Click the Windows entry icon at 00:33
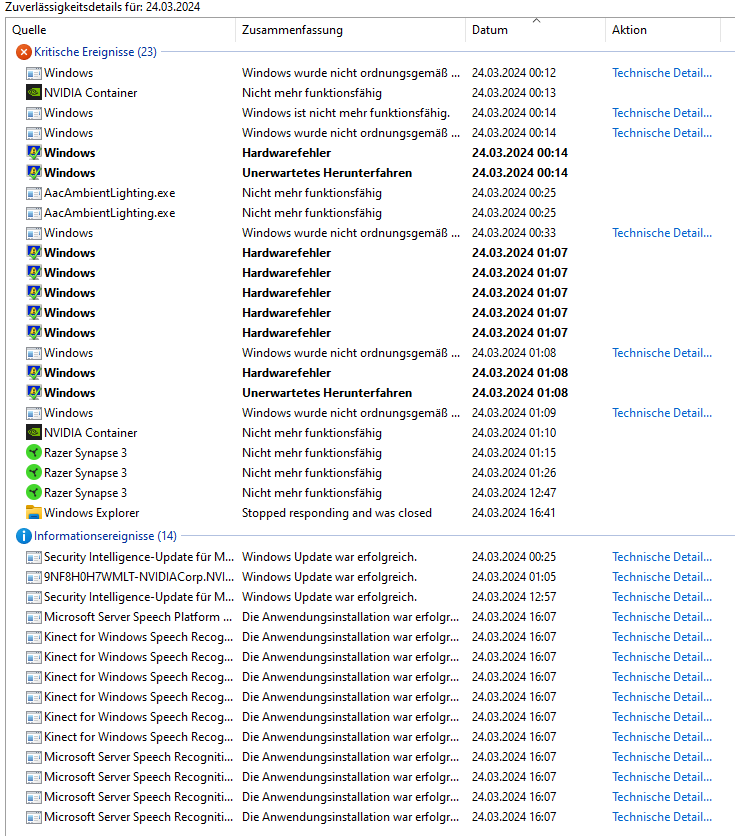Image resolution: width=735 pixels, height=836 pixels. point(34,233)
